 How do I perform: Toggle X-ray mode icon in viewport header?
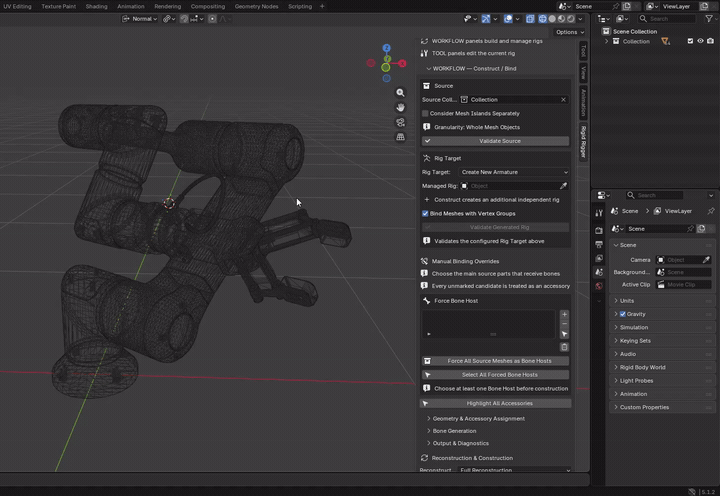coord(530,19)
